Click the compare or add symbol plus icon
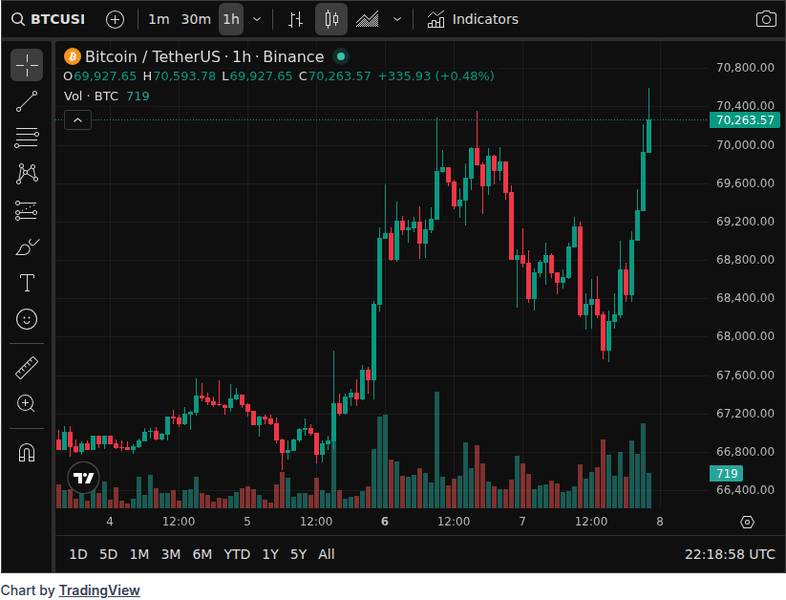 point(115,20)
